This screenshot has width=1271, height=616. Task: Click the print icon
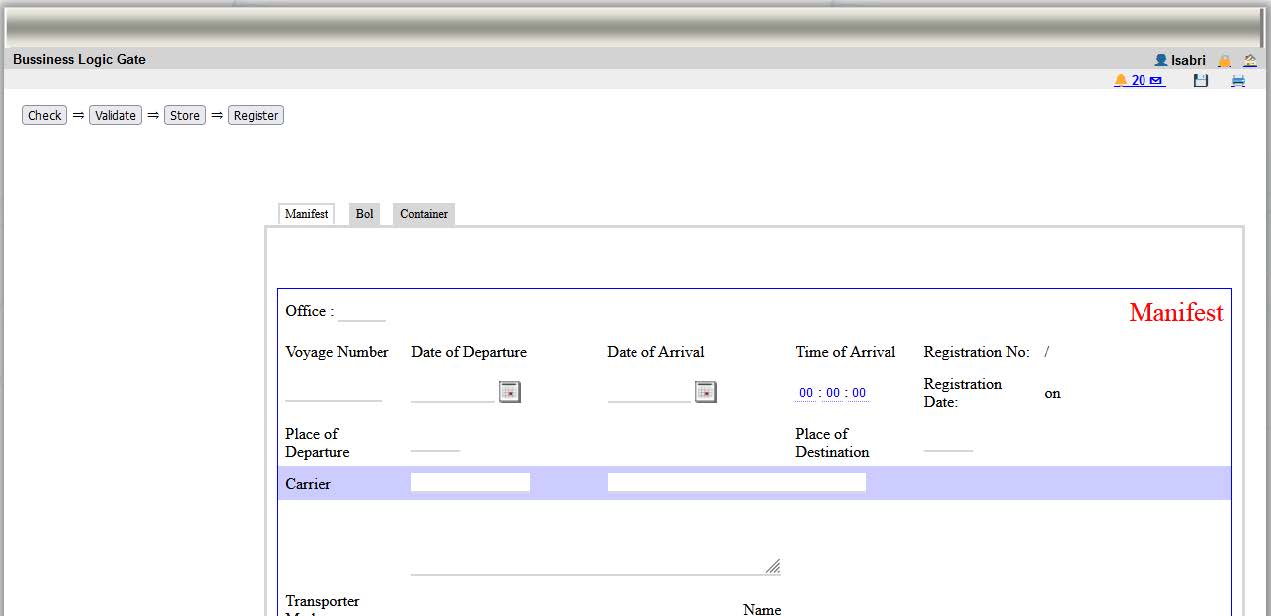[x=1238, y=81]
